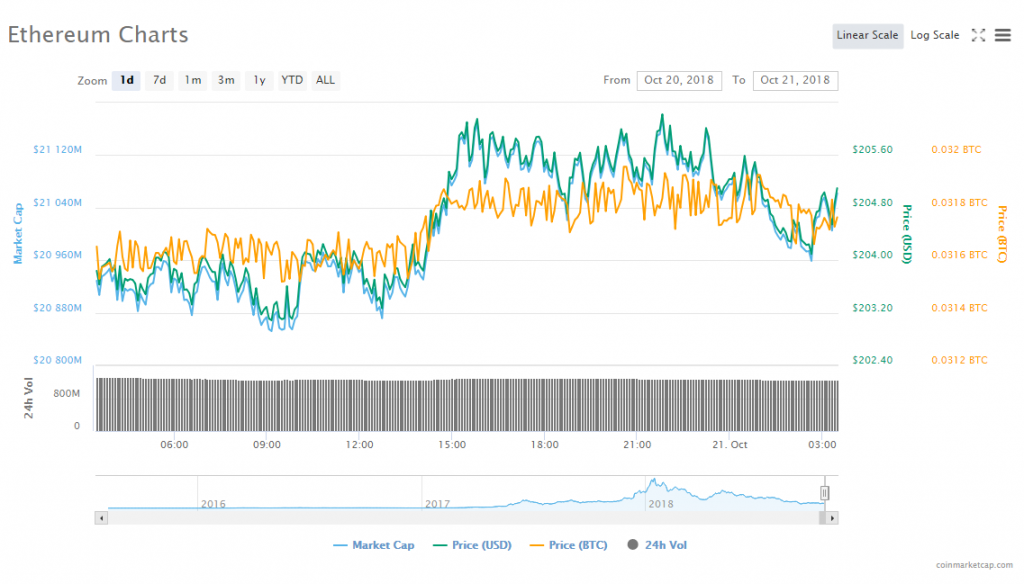This screenshot has height=584, width=1024.
Task: Toggle fullscreen chart view icon
Action: 978,35
